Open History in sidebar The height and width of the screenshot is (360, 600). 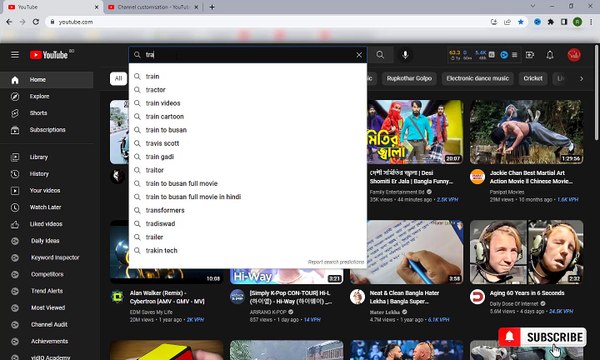47,174
